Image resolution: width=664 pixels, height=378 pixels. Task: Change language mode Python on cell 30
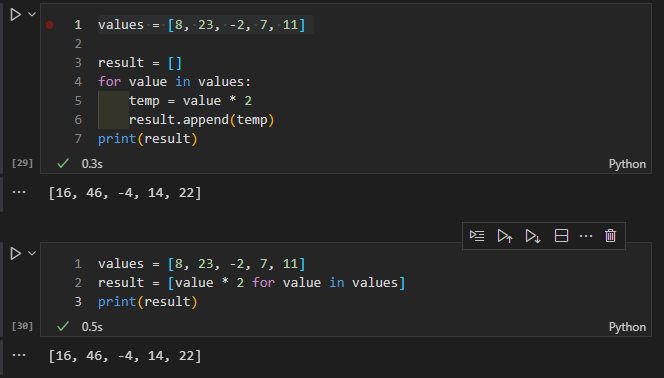[627, 327]
